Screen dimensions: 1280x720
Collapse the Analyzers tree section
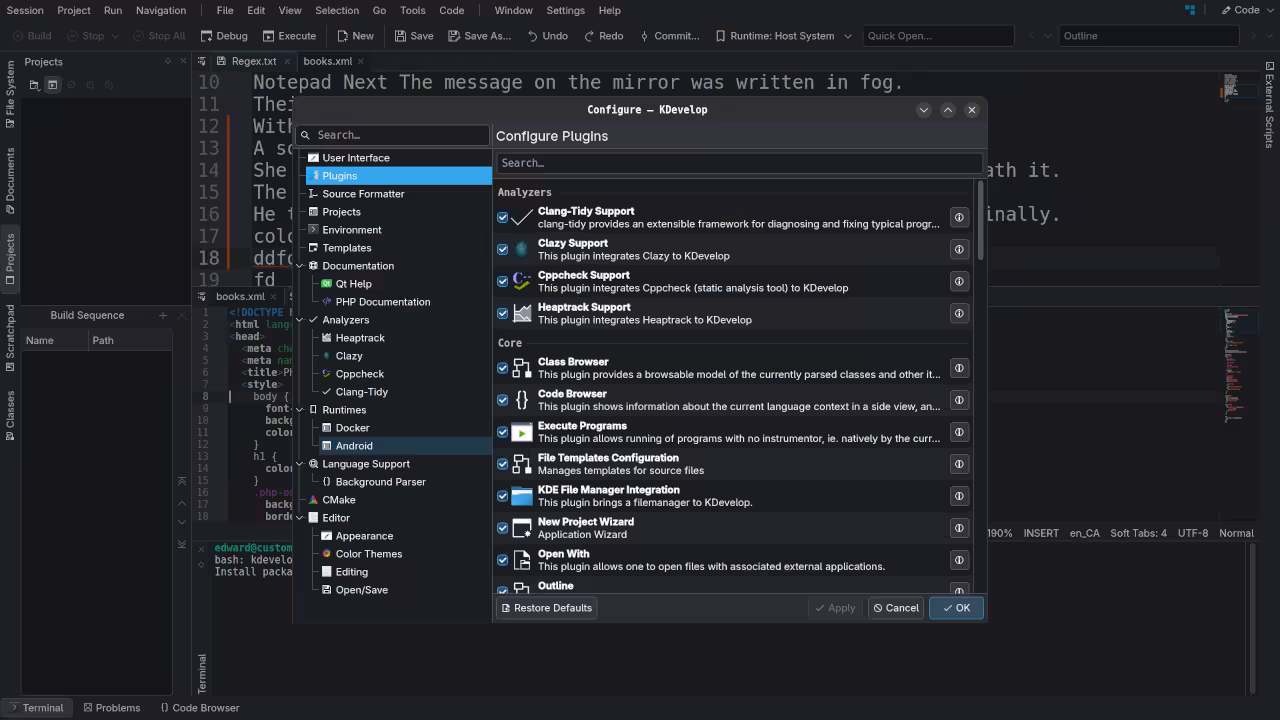[300, 320]
